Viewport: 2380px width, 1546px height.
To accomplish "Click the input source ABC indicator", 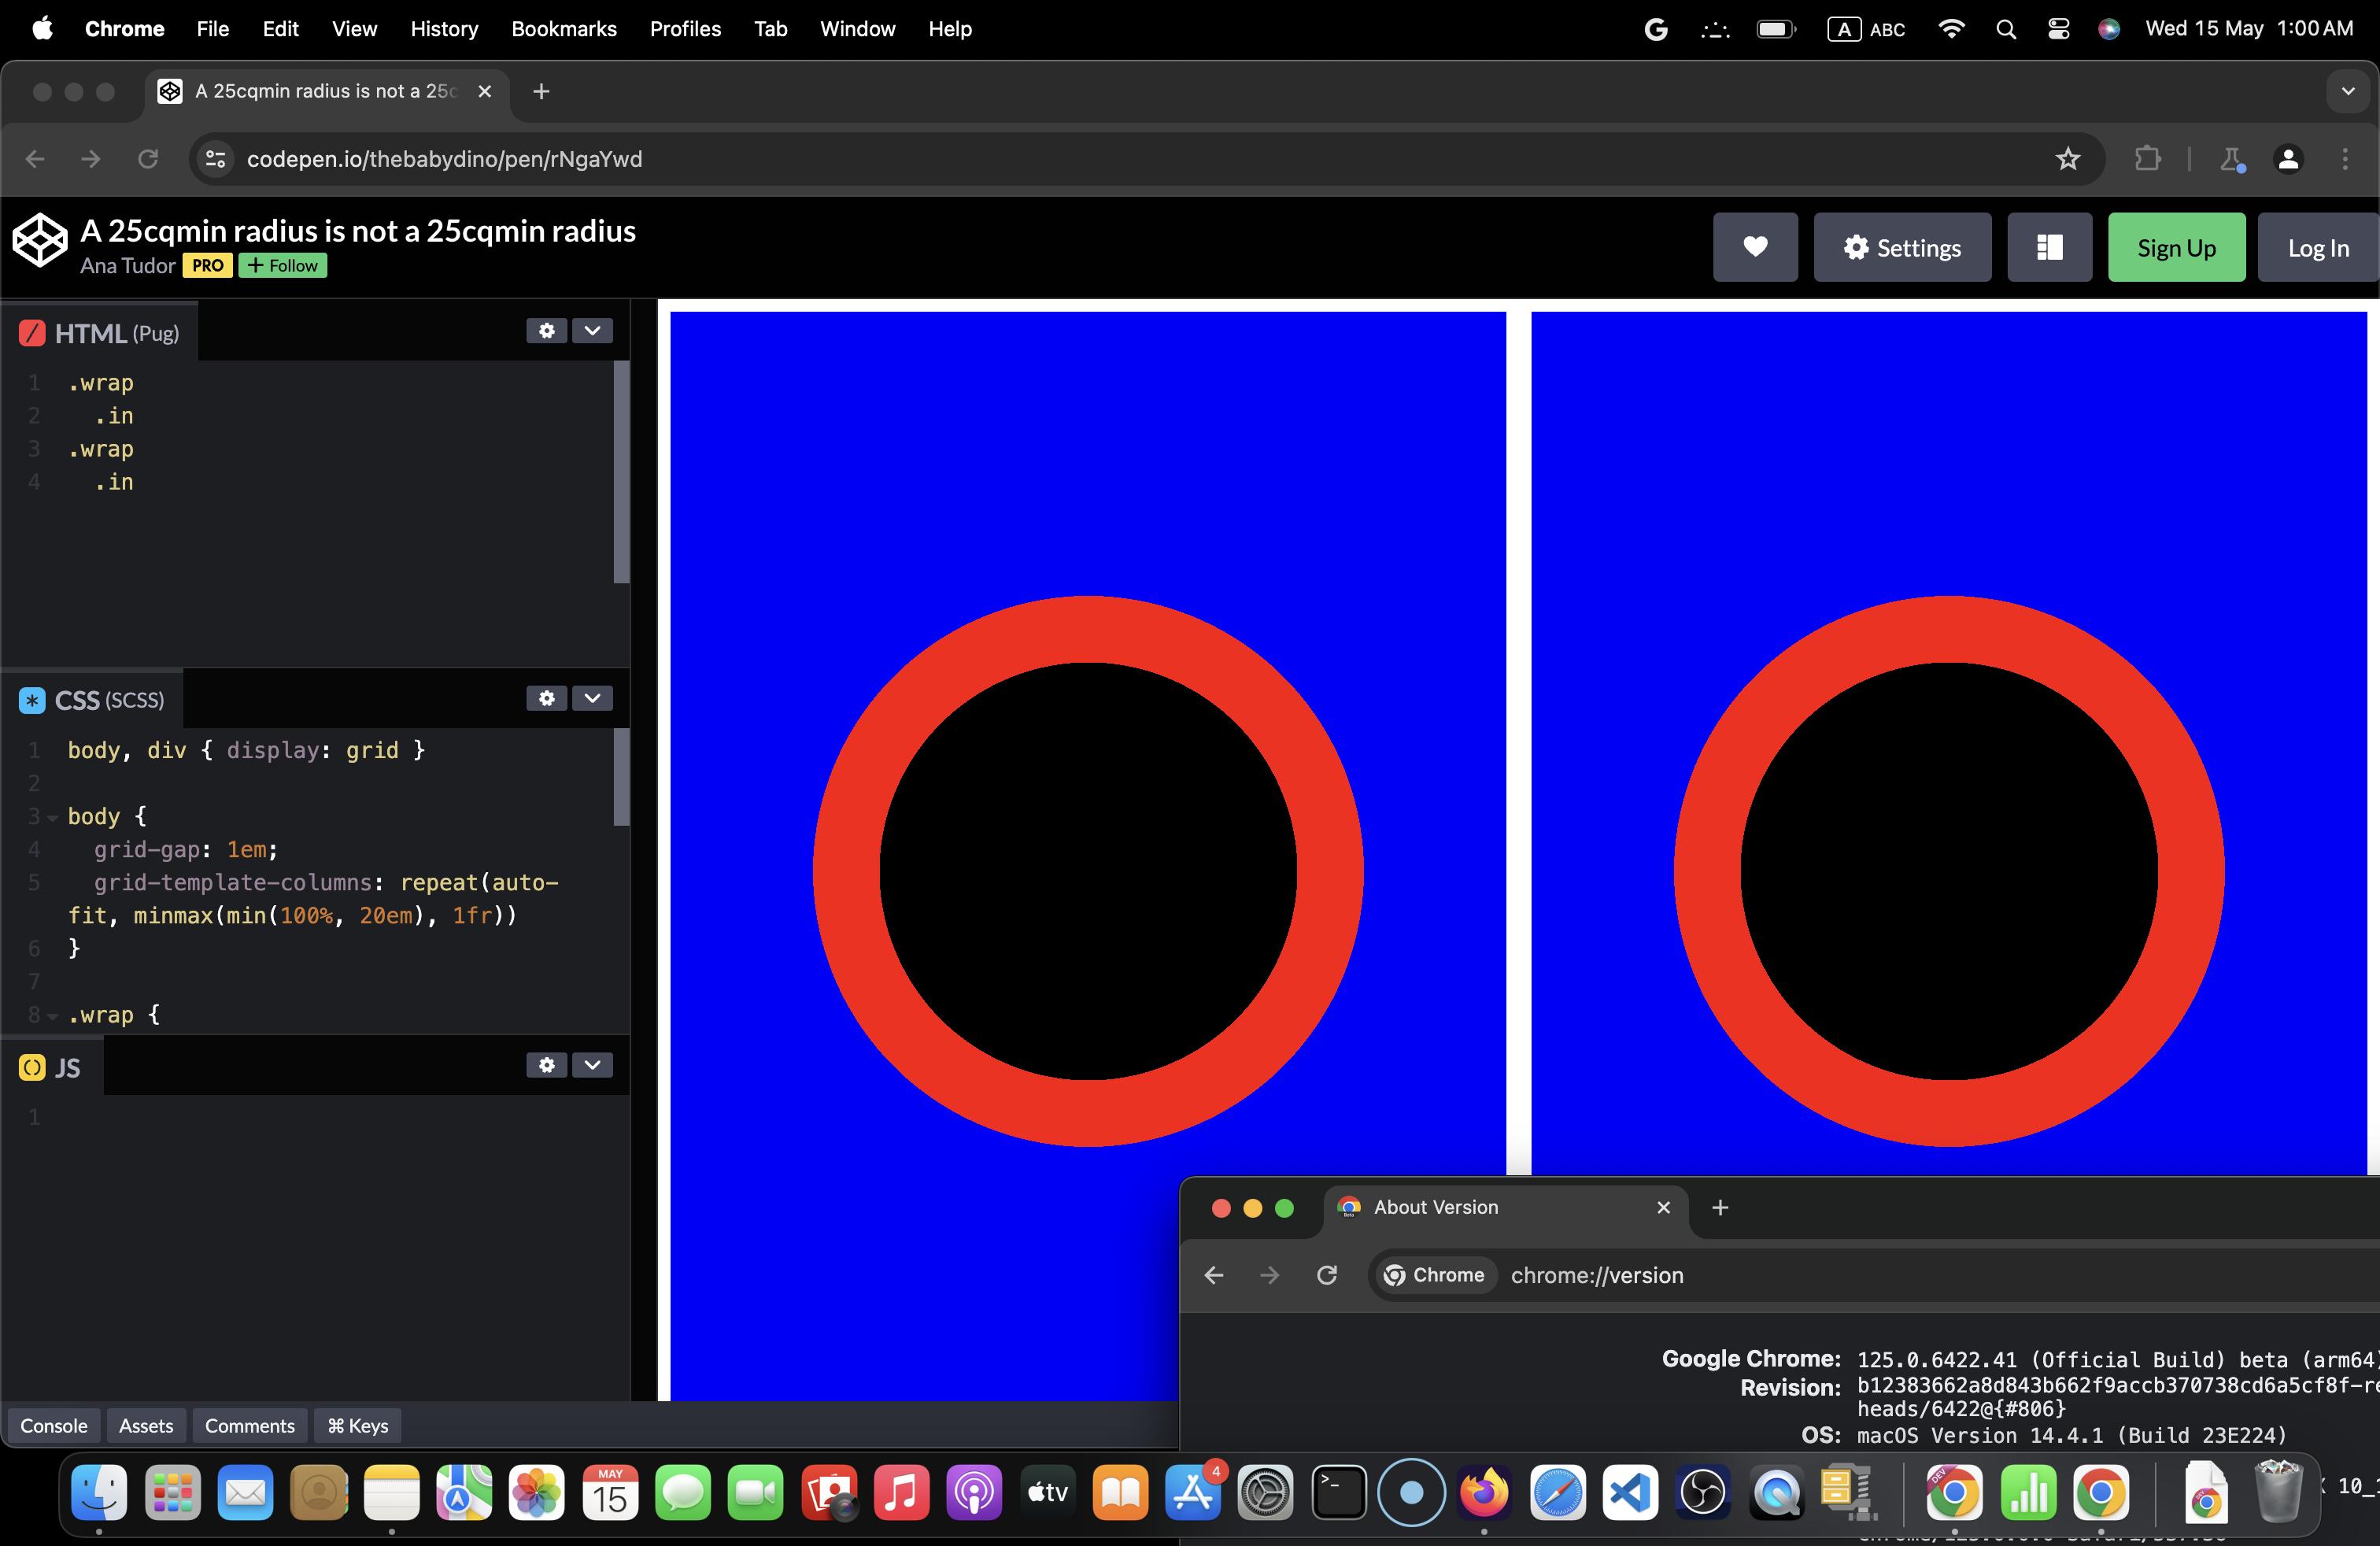I will point(1866,29).
